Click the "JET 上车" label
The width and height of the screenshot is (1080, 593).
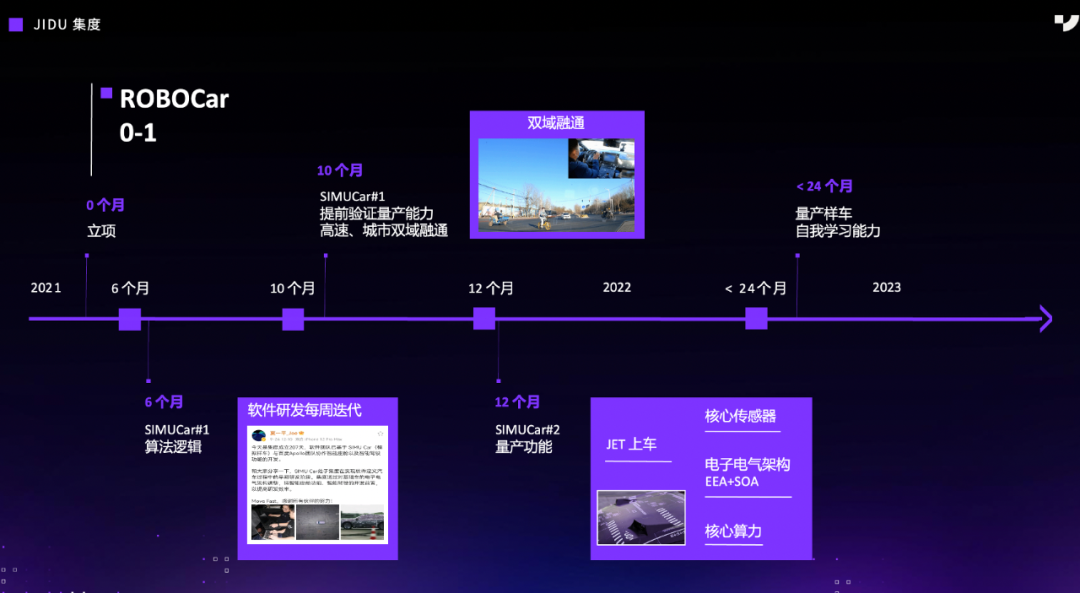point(632,444)
